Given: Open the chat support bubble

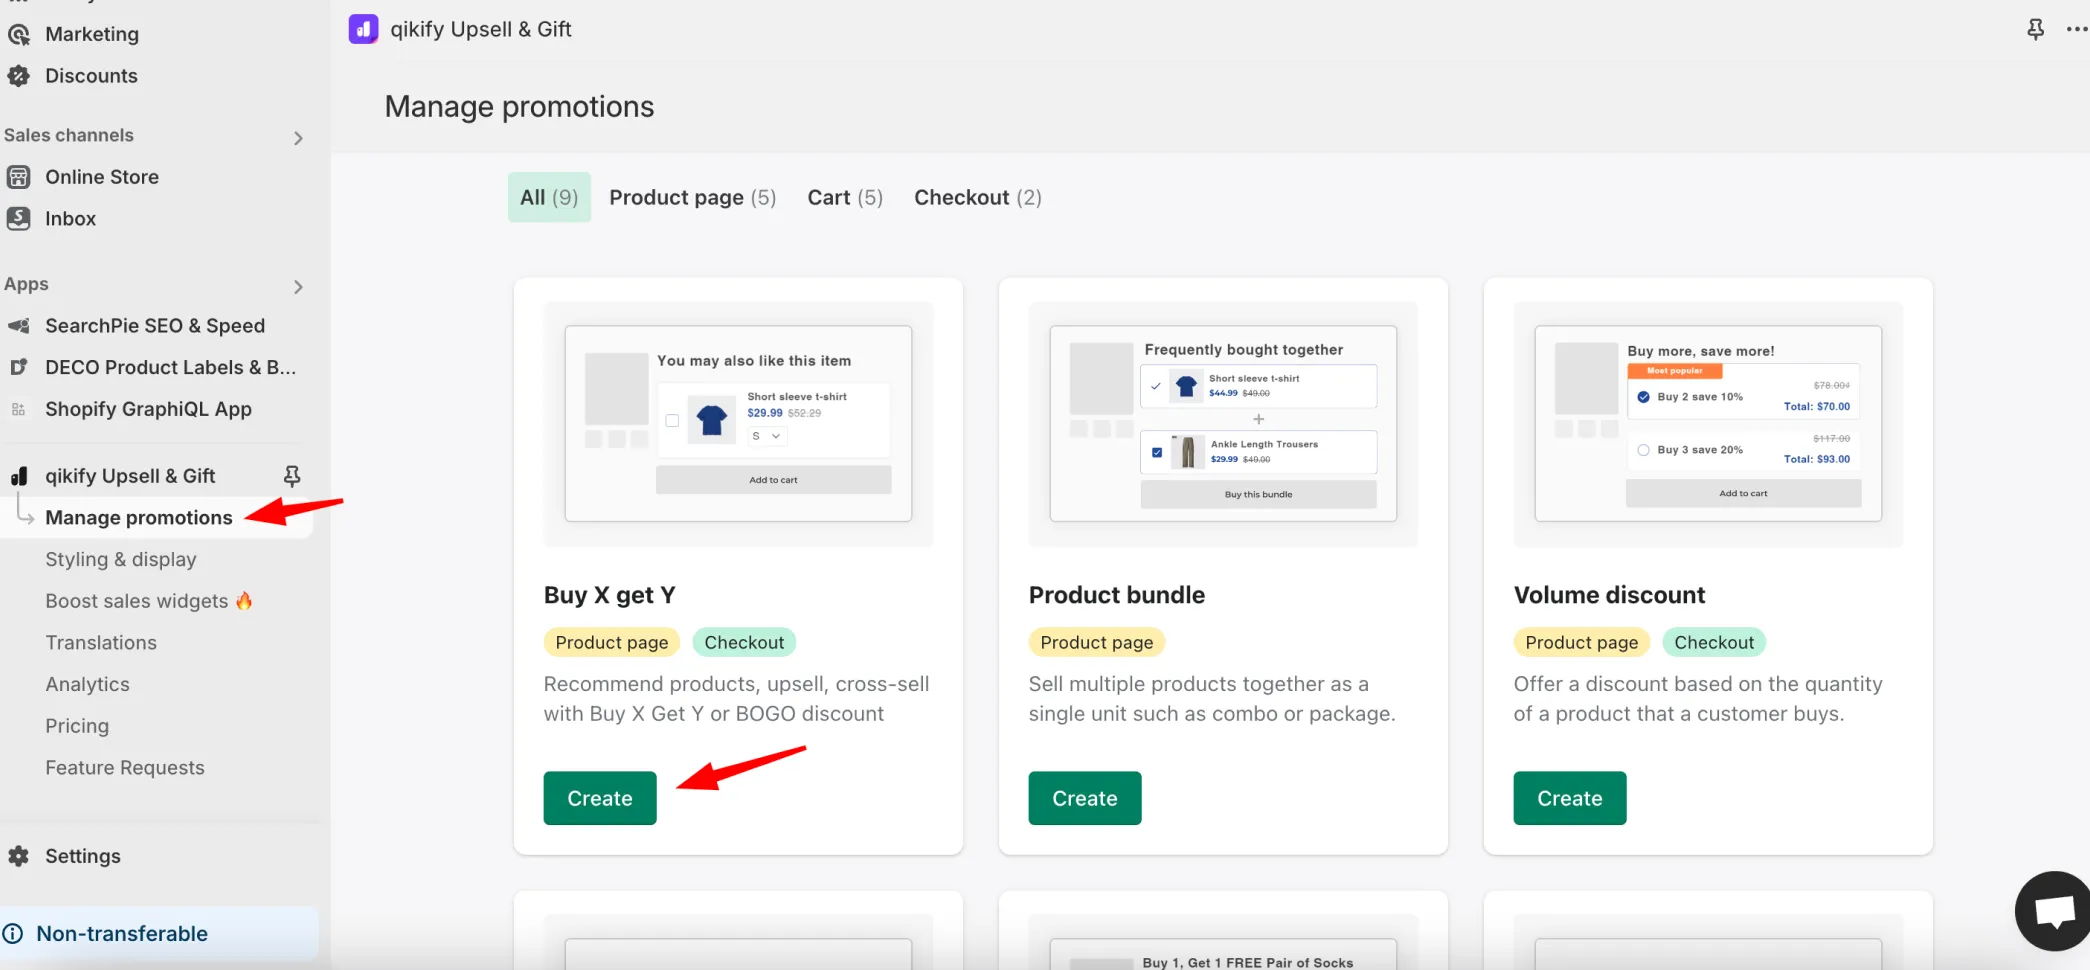Looking at the screenshot, I should pos(2053,911).
